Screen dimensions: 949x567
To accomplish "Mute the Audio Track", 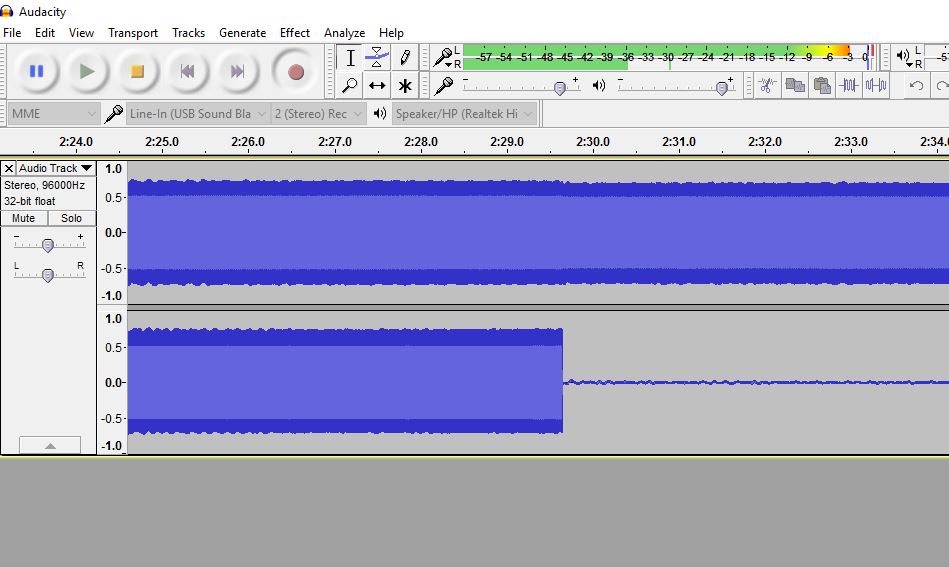I will click(24, 218).
